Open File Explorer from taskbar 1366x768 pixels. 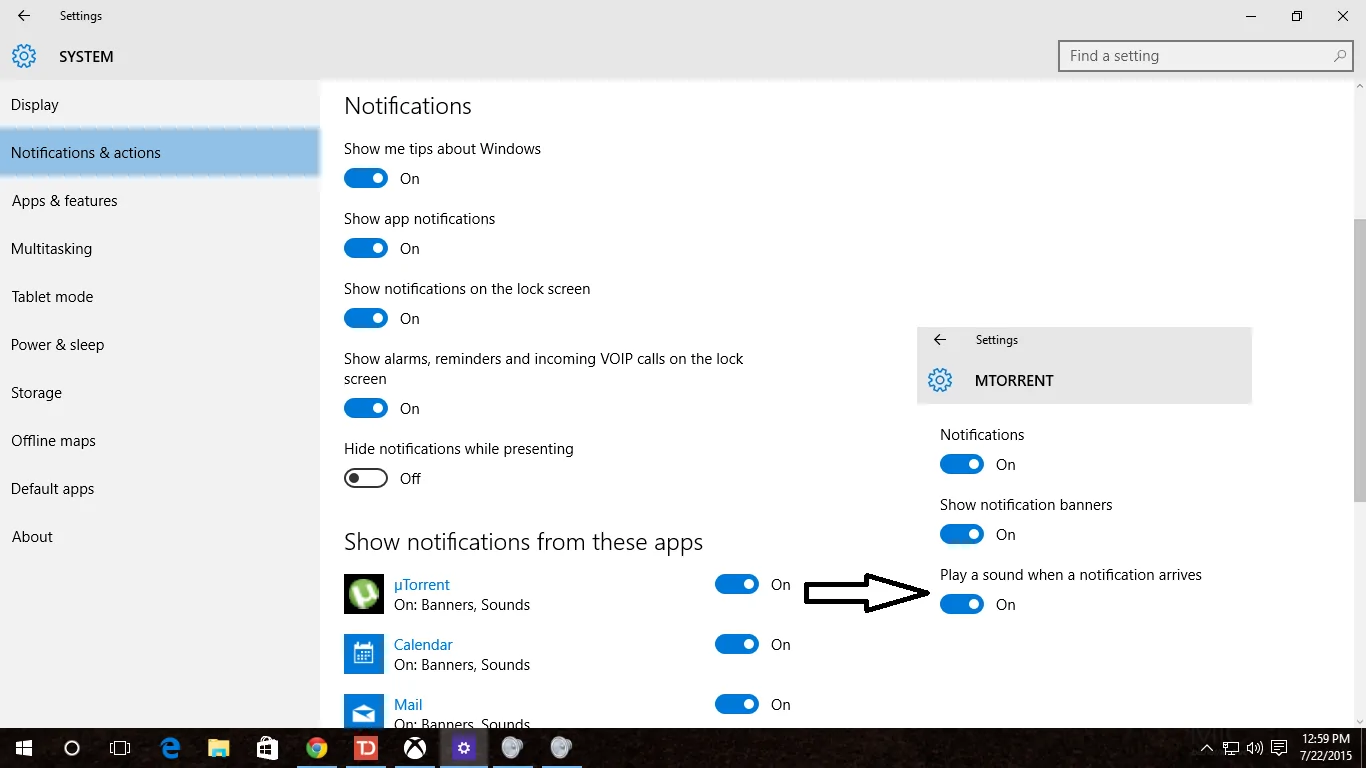(x=219, y=748)
